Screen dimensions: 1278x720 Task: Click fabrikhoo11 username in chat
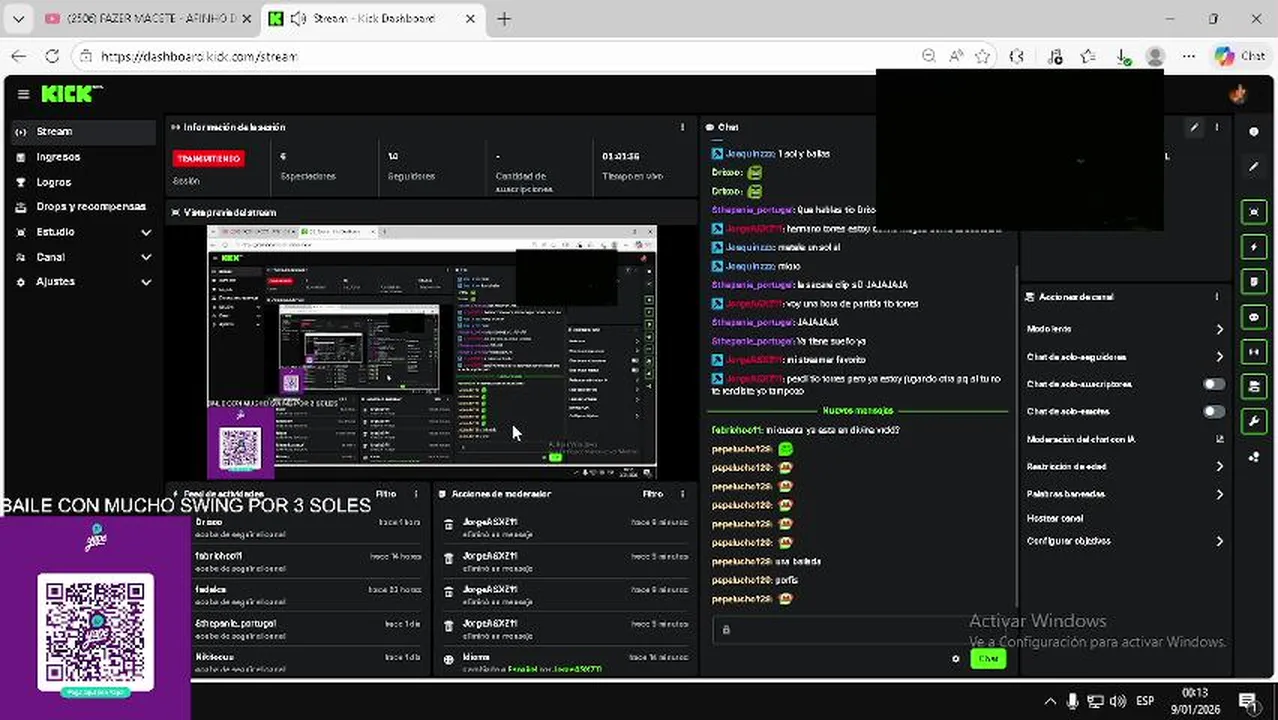tap(737, 430)
